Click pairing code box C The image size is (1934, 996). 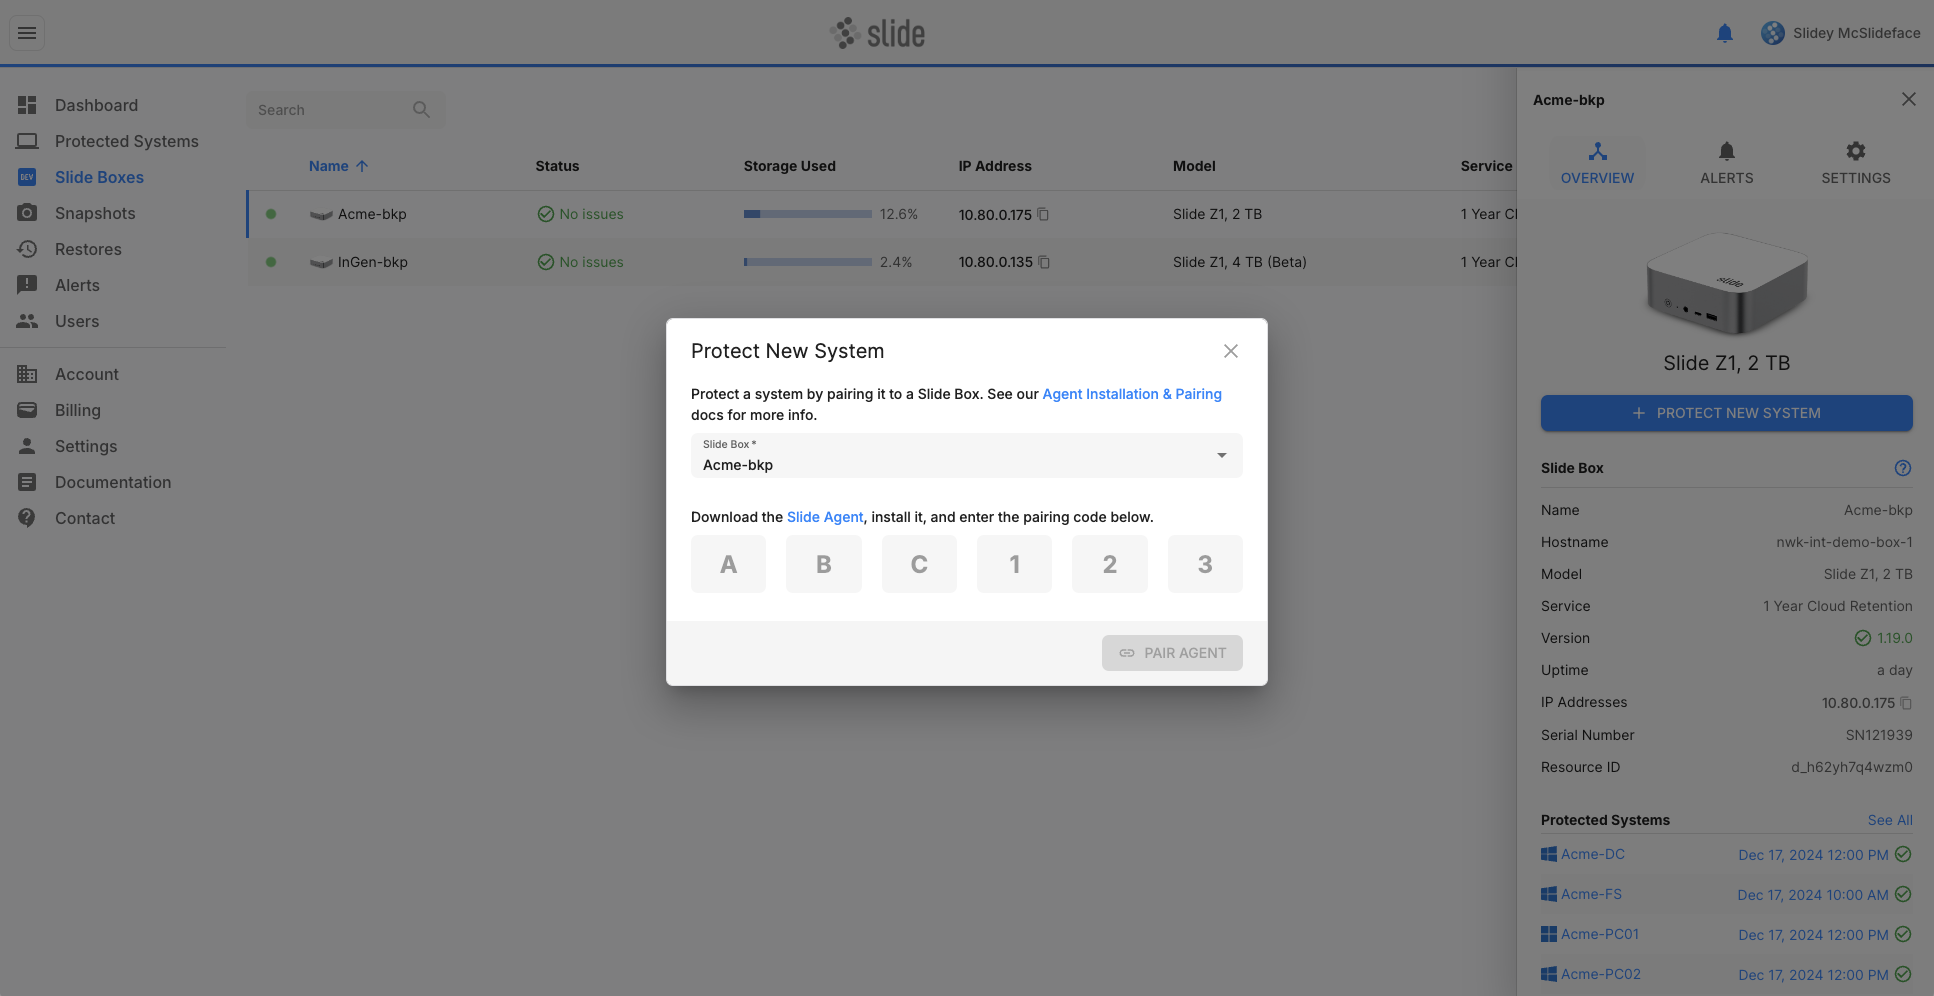(x=919, y=564)
